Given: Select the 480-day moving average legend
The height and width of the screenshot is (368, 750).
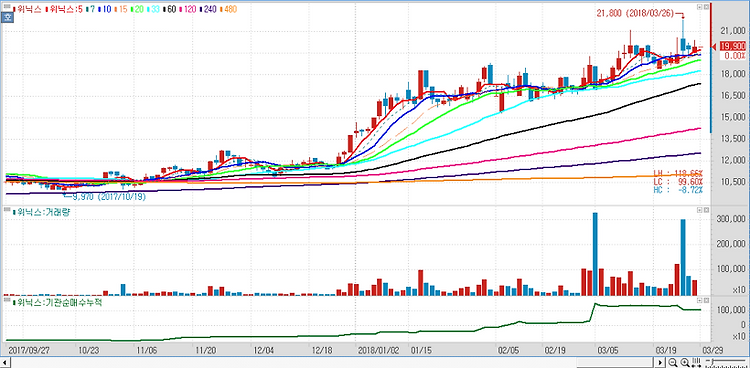Looking at the screenshot, I should pyautogui.click(x=228, y=9).
